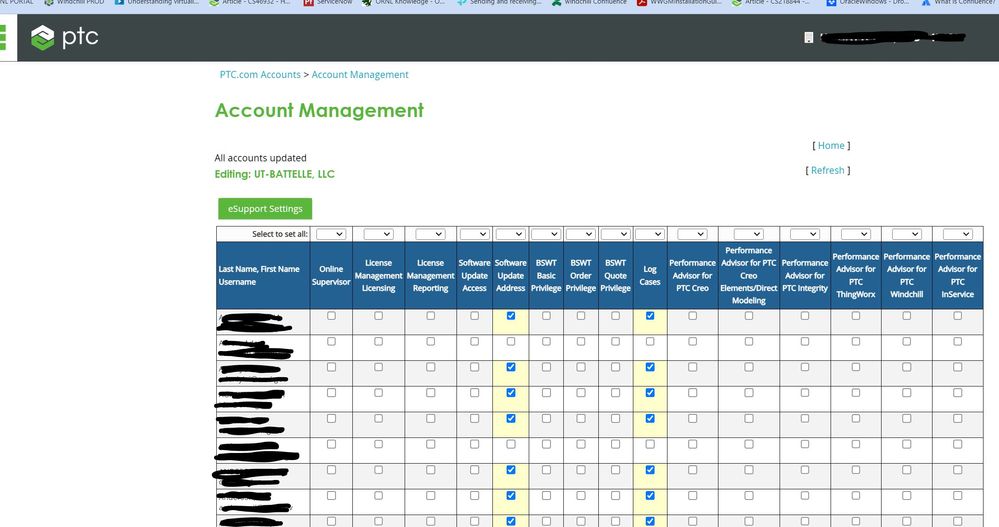
Task: Tick Online Supervisor for the first user row
Action: pos(331,315)
